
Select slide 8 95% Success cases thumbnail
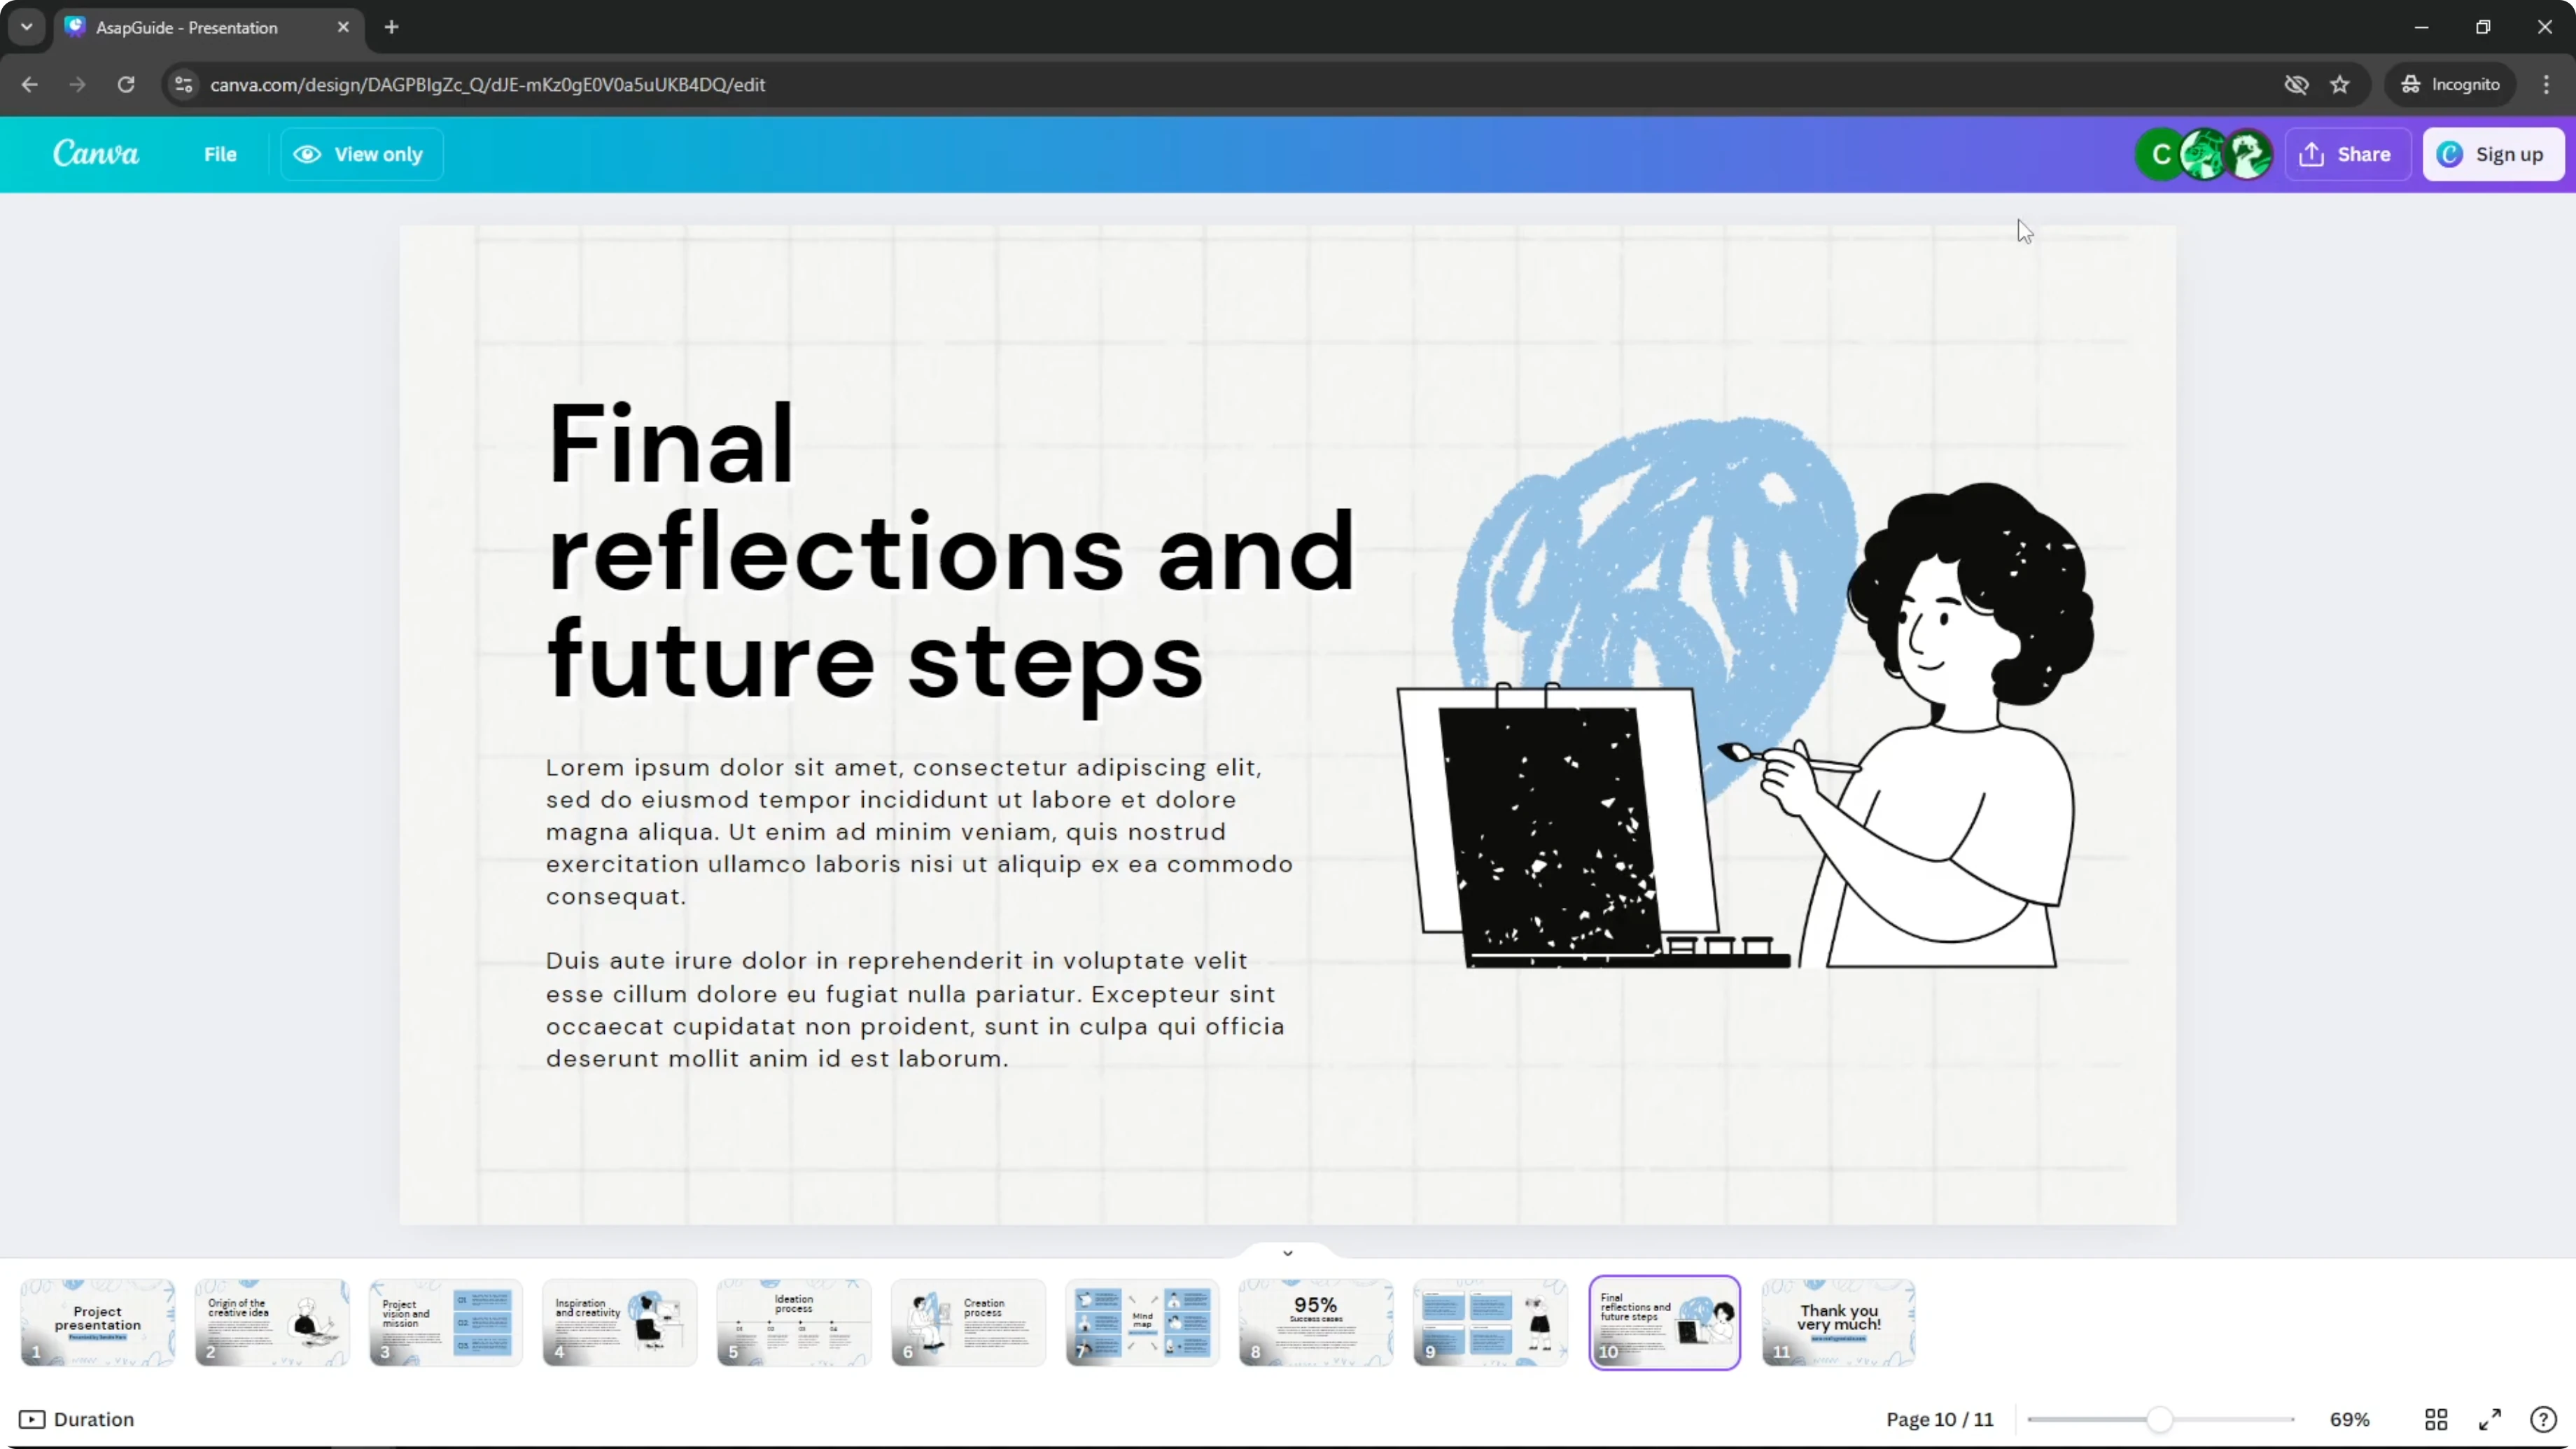[1316, 1322]
